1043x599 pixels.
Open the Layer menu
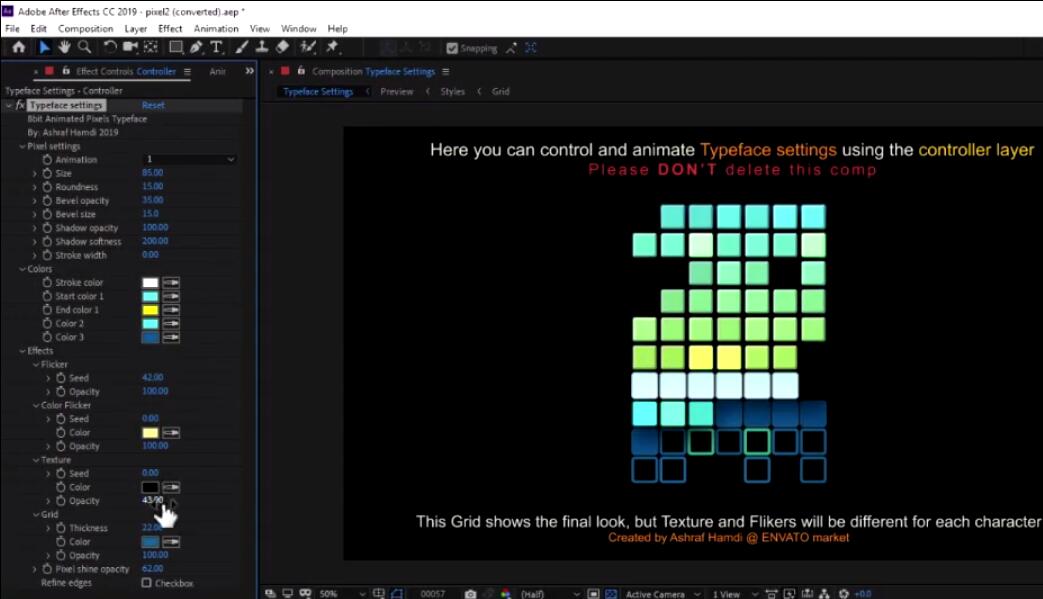(x=136, y=29)
